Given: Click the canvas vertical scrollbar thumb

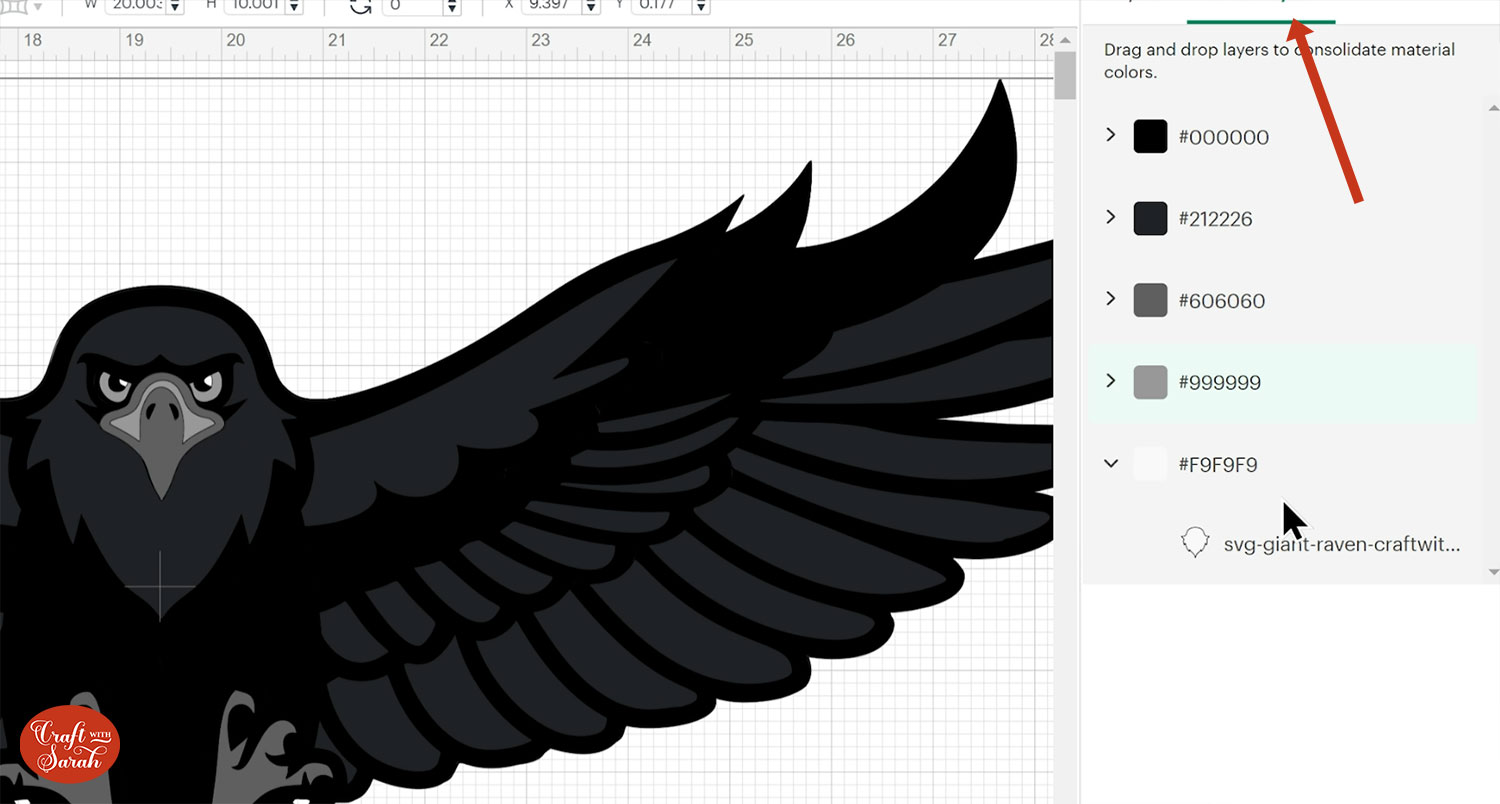Looking at the screenshot, I should pyautogui.click(x=1065, y=76).
